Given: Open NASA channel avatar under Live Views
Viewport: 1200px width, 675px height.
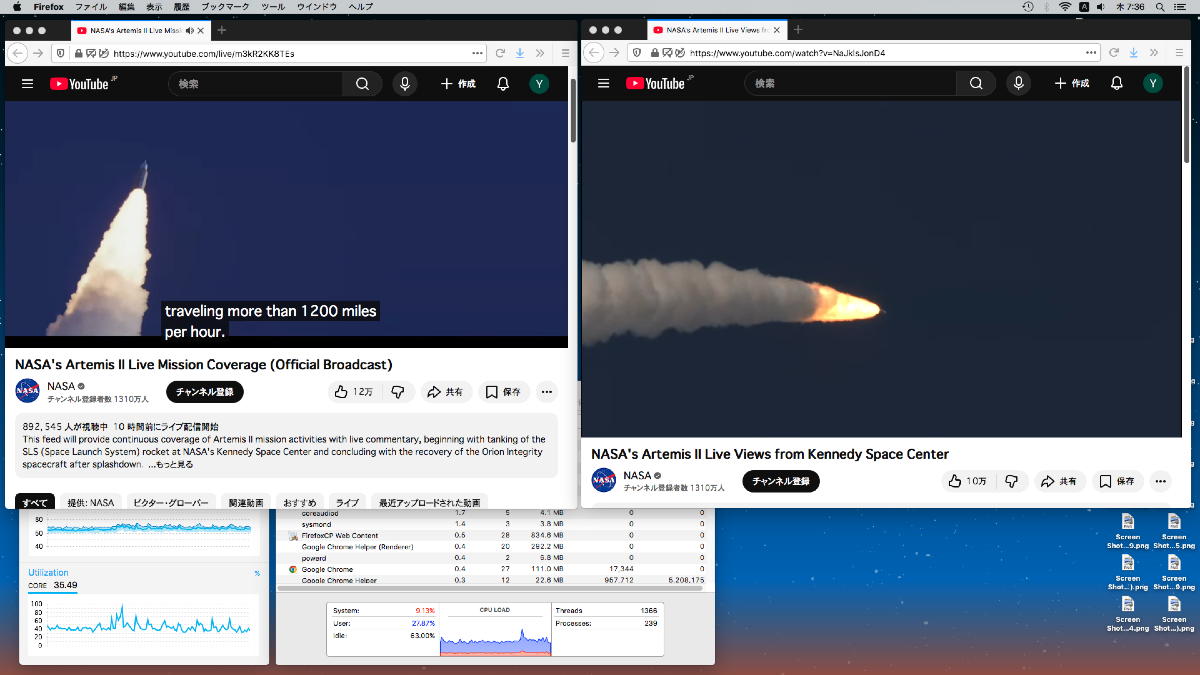Looking at the screenshot, I should (x=604, y=480).
